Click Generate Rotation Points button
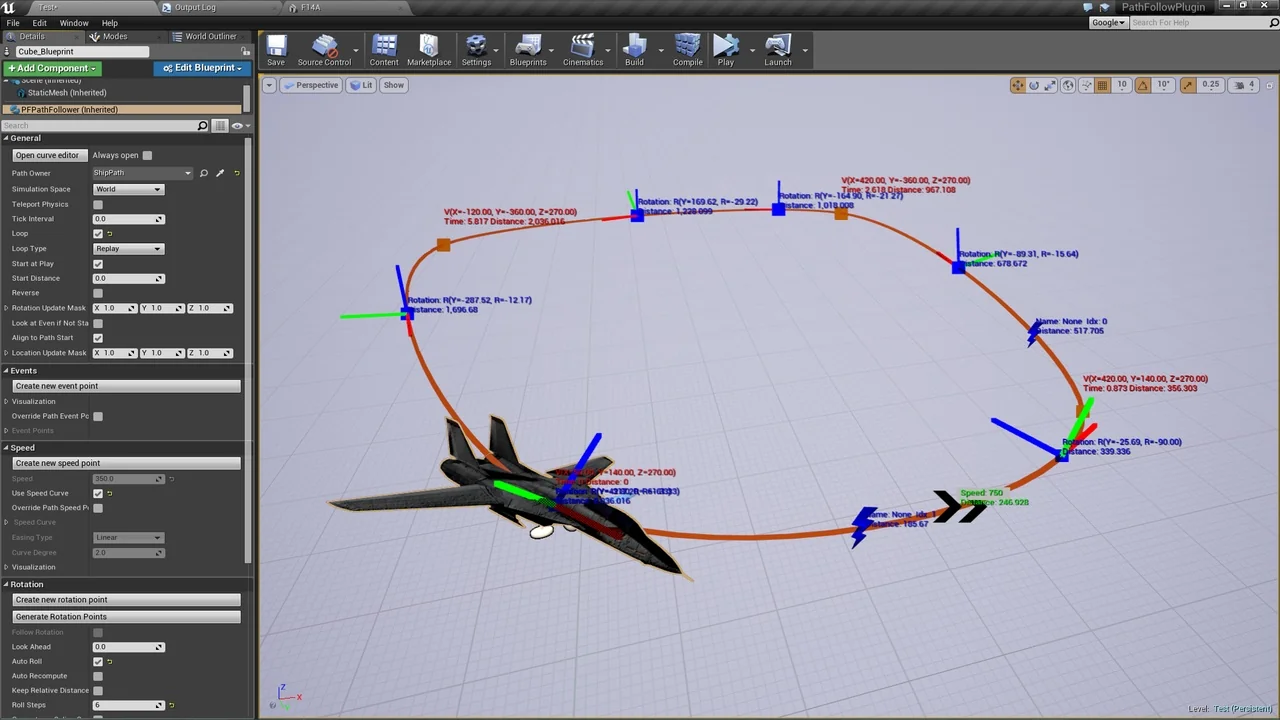Image resolution: width=1280 pixels, height=720 pixels. click(61, 617)
